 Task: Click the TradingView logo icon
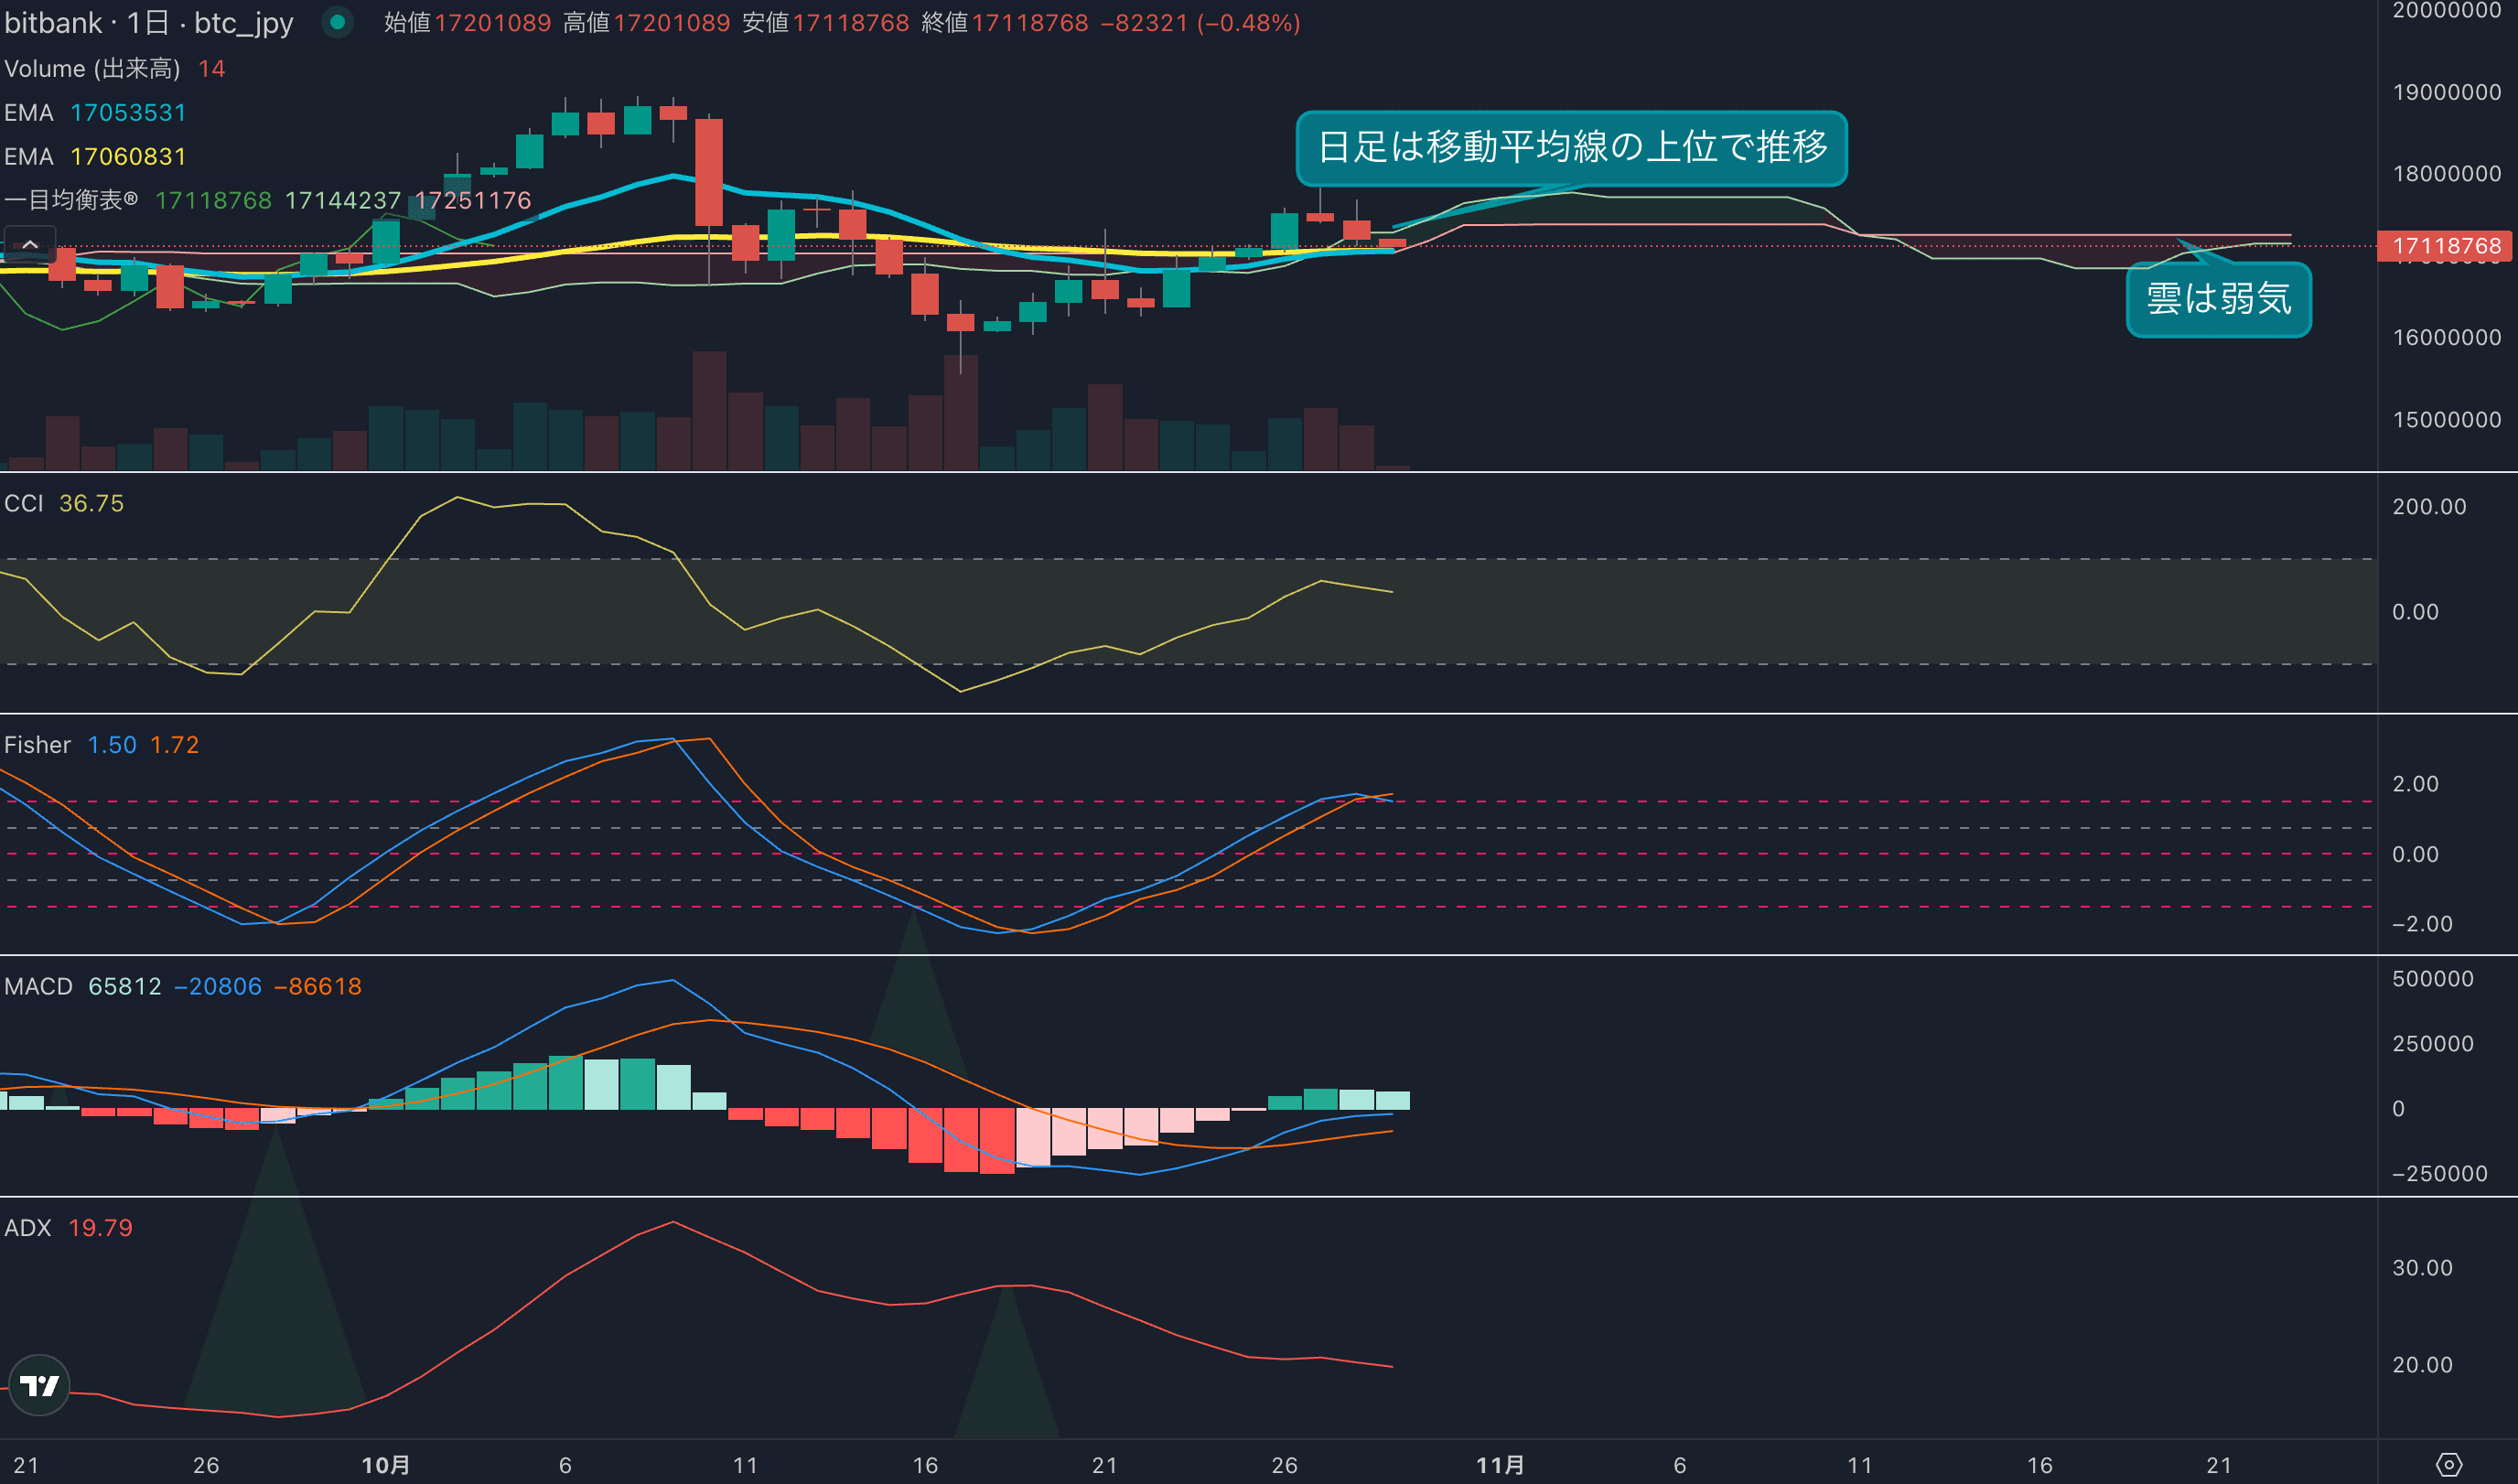tap(39, 1385)
